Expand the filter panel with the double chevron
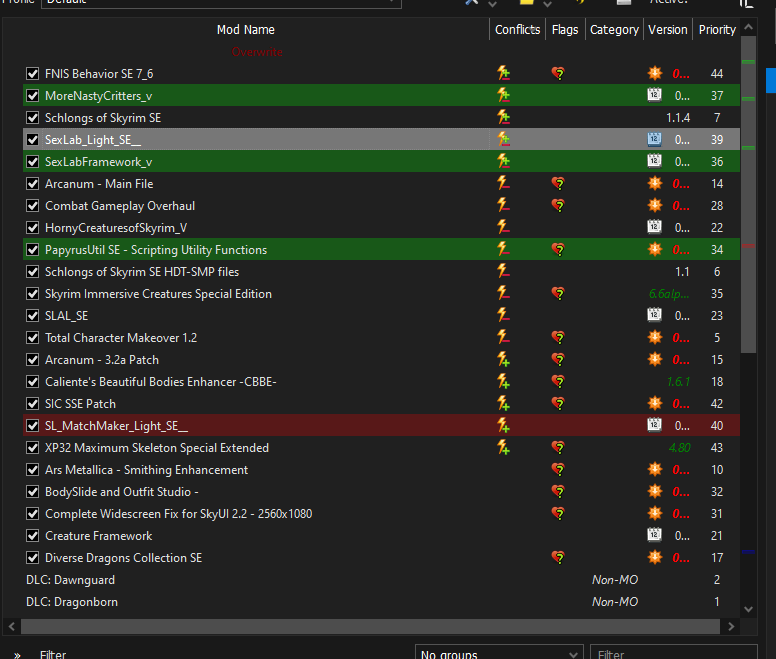 click(x=17, y=655)
